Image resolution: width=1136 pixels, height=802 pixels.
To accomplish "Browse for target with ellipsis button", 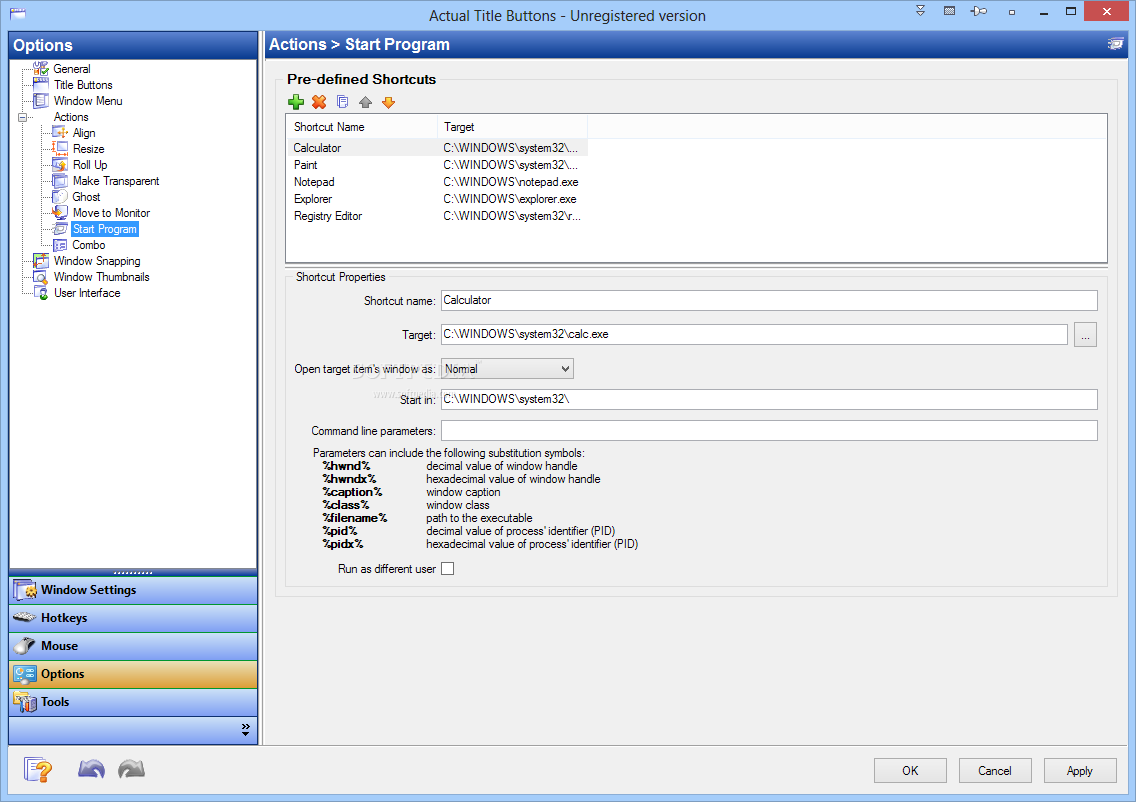I will tap(1085, 335).
